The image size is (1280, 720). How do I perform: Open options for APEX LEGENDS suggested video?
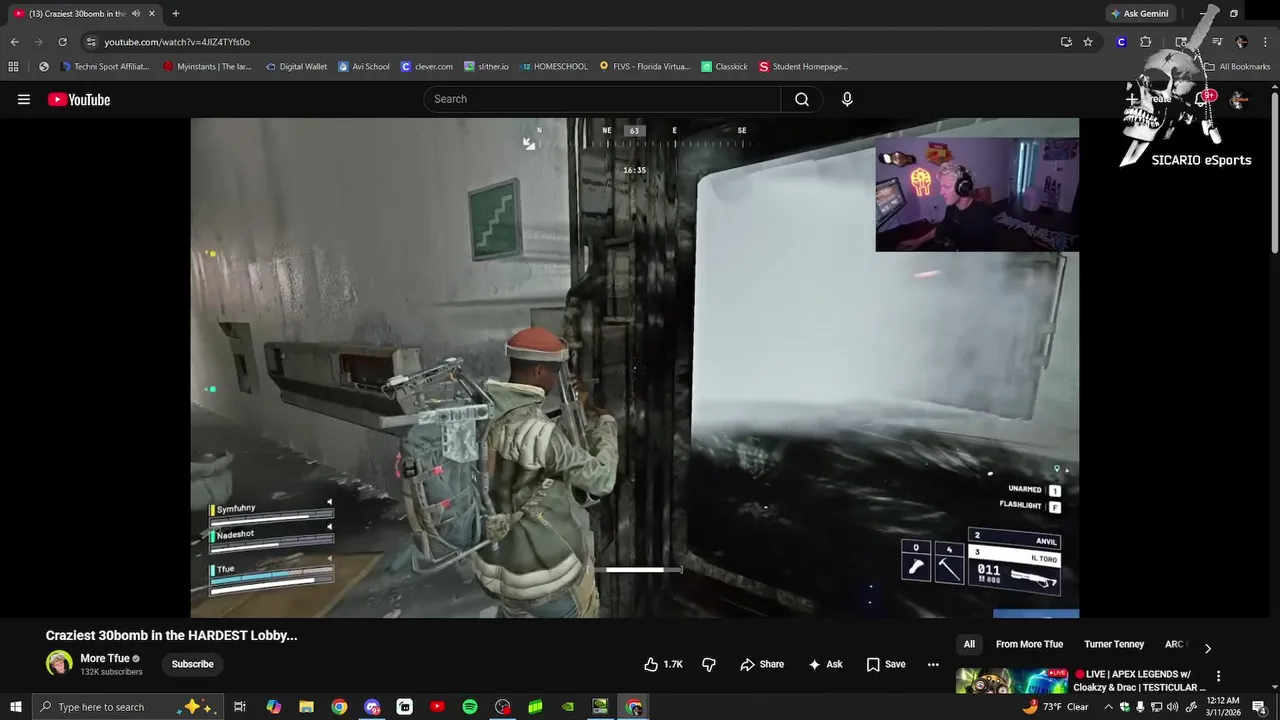click(x=1218, y=676)
